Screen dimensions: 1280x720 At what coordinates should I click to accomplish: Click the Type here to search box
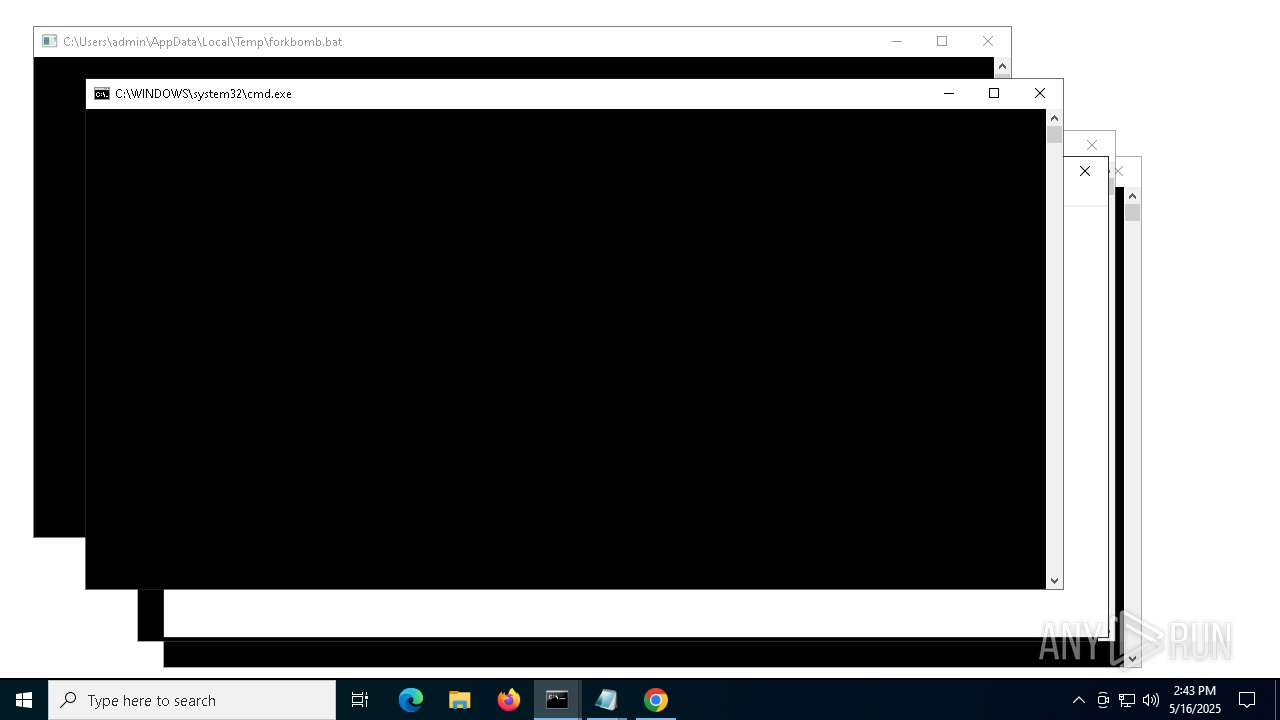[x=192, y=700]
